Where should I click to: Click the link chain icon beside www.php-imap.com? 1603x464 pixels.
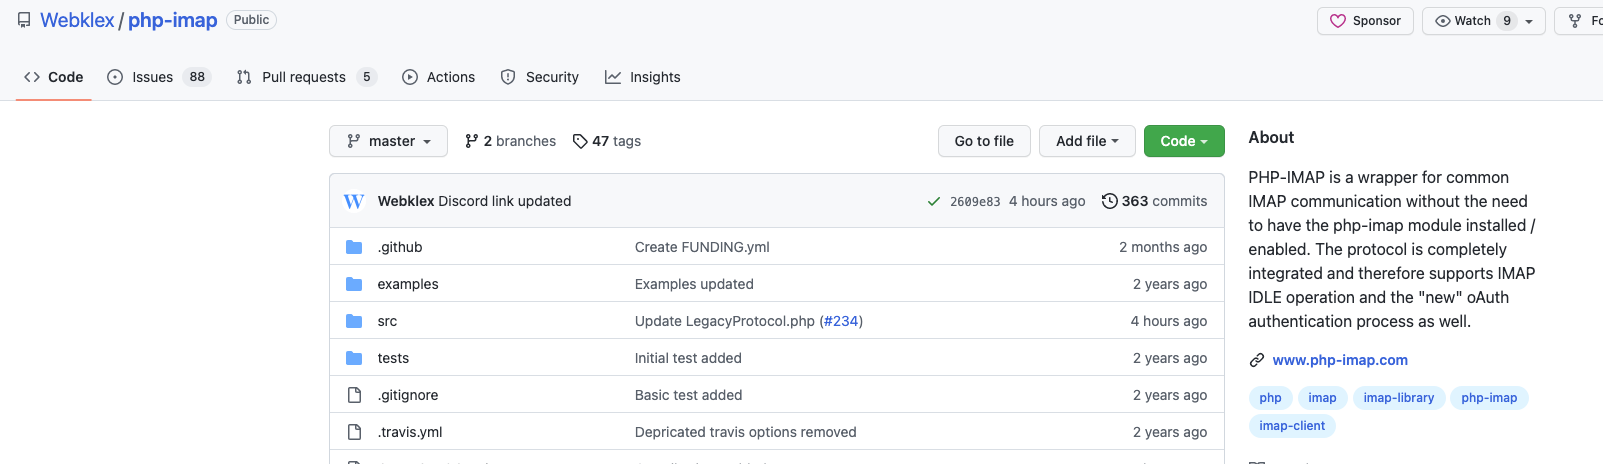[1257, 360]
